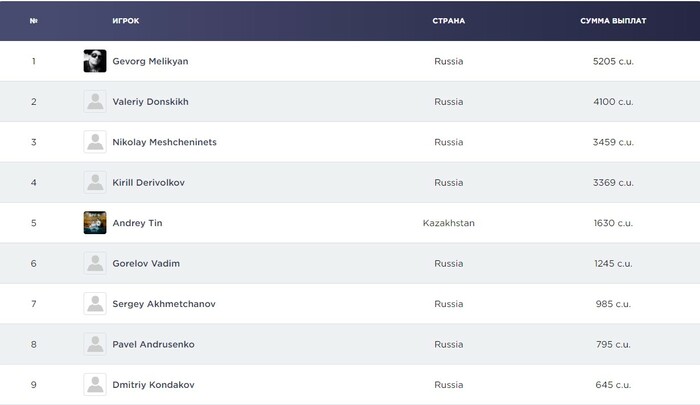Open Kirill Derivolkov's name link
Screen dimensions: 700x405
pos(156,183)
